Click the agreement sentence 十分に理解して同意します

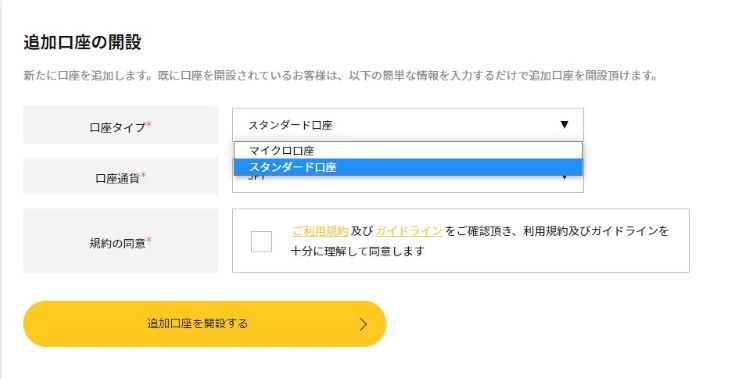(357, 251)
